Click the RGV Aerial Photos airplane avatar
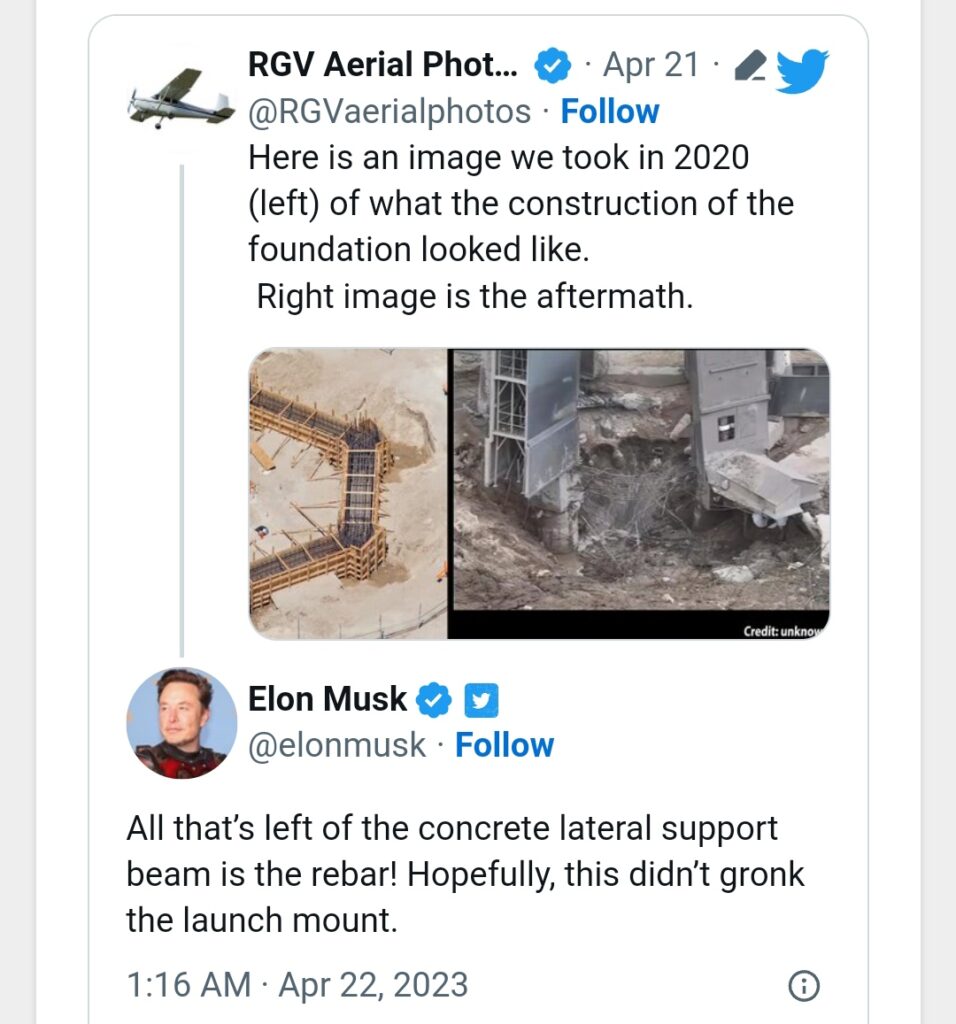956x1024 pixels. (x=180, y=97)
